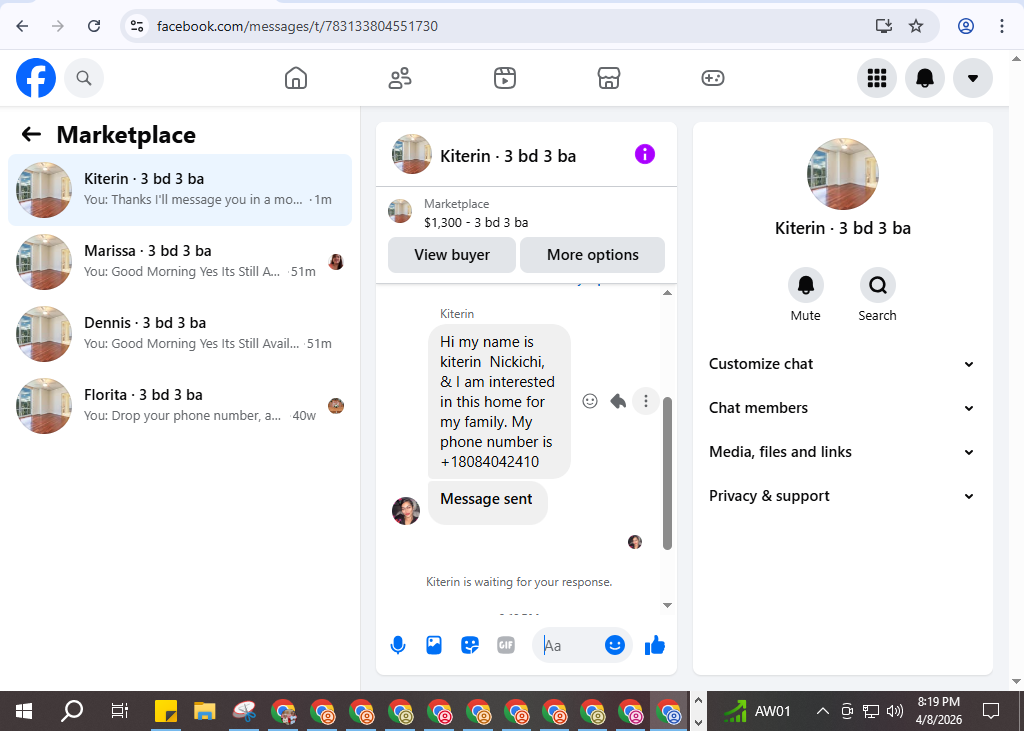Open more actions three-dot menu on message
1024x731 pixels.
(646, 401)
